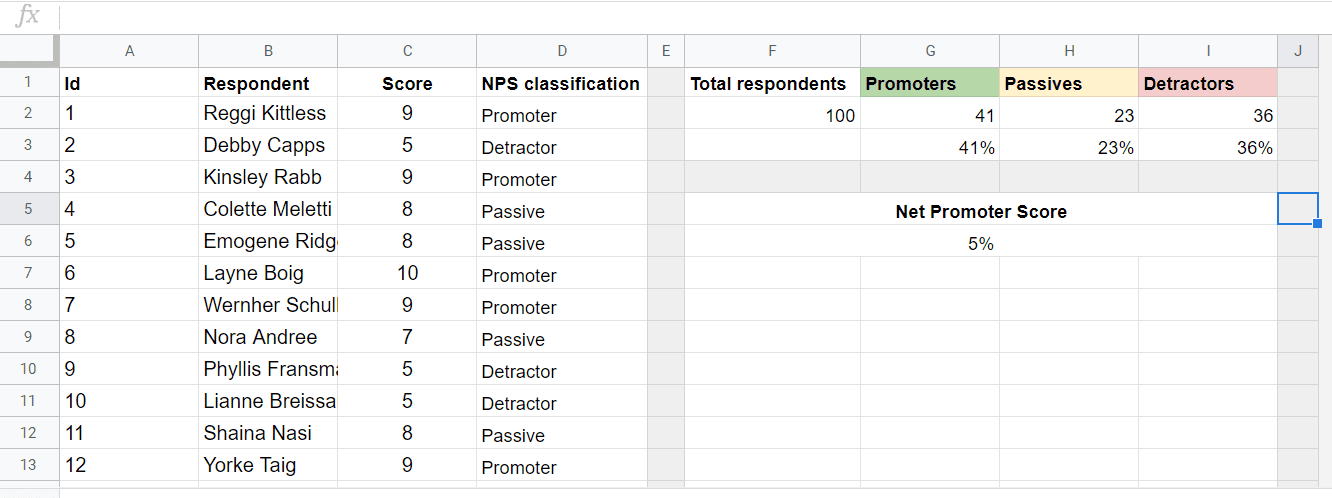Click the red Detractors header cell
Screen dimensions: 1332x498
(x=1208, y=83)
